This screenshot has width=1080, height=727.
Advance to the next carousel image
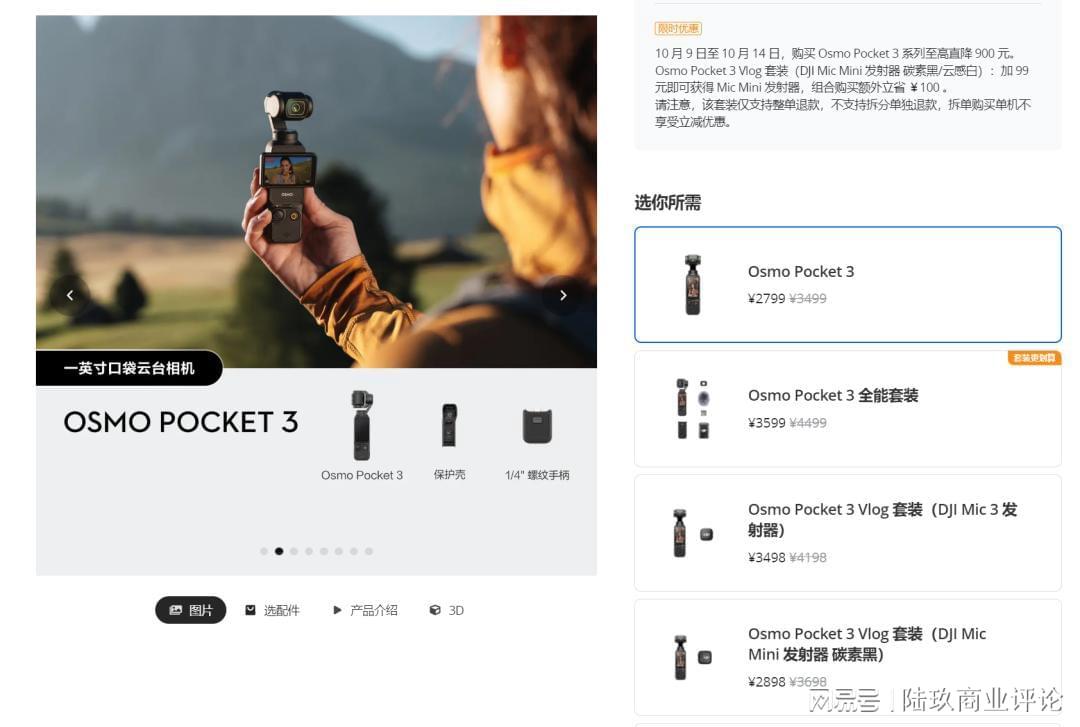tap(563, 295)
